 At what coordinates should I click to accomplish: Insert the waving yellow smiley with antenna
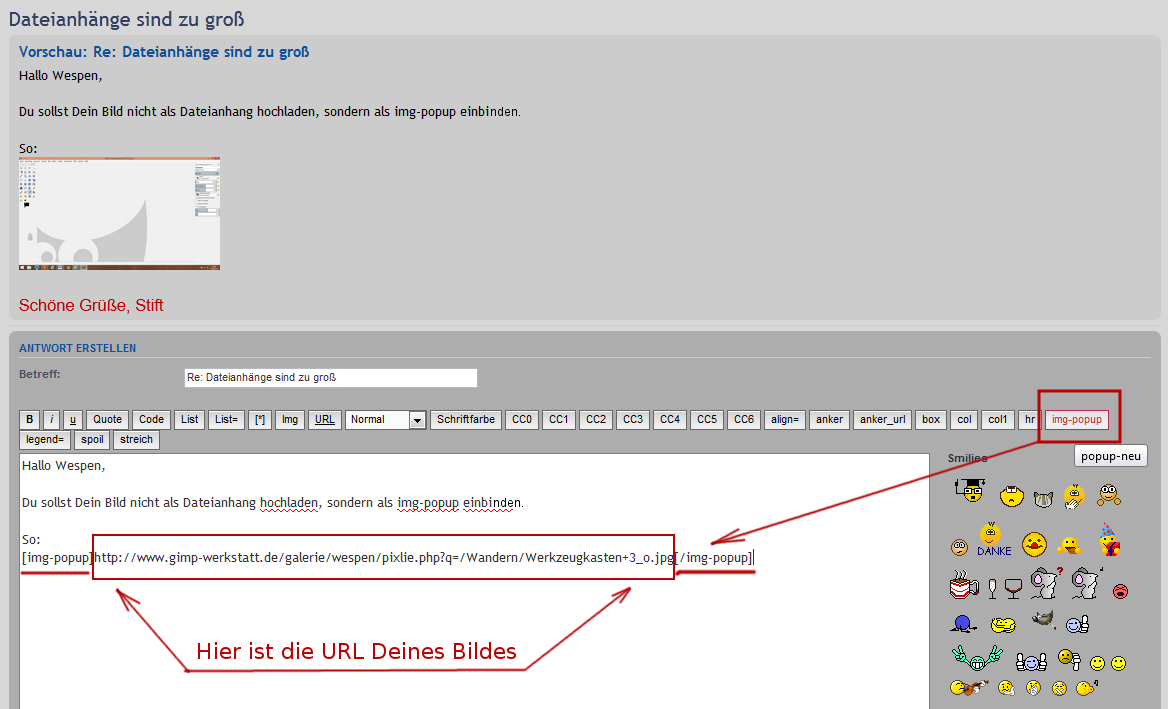(x=1075, y=497)
